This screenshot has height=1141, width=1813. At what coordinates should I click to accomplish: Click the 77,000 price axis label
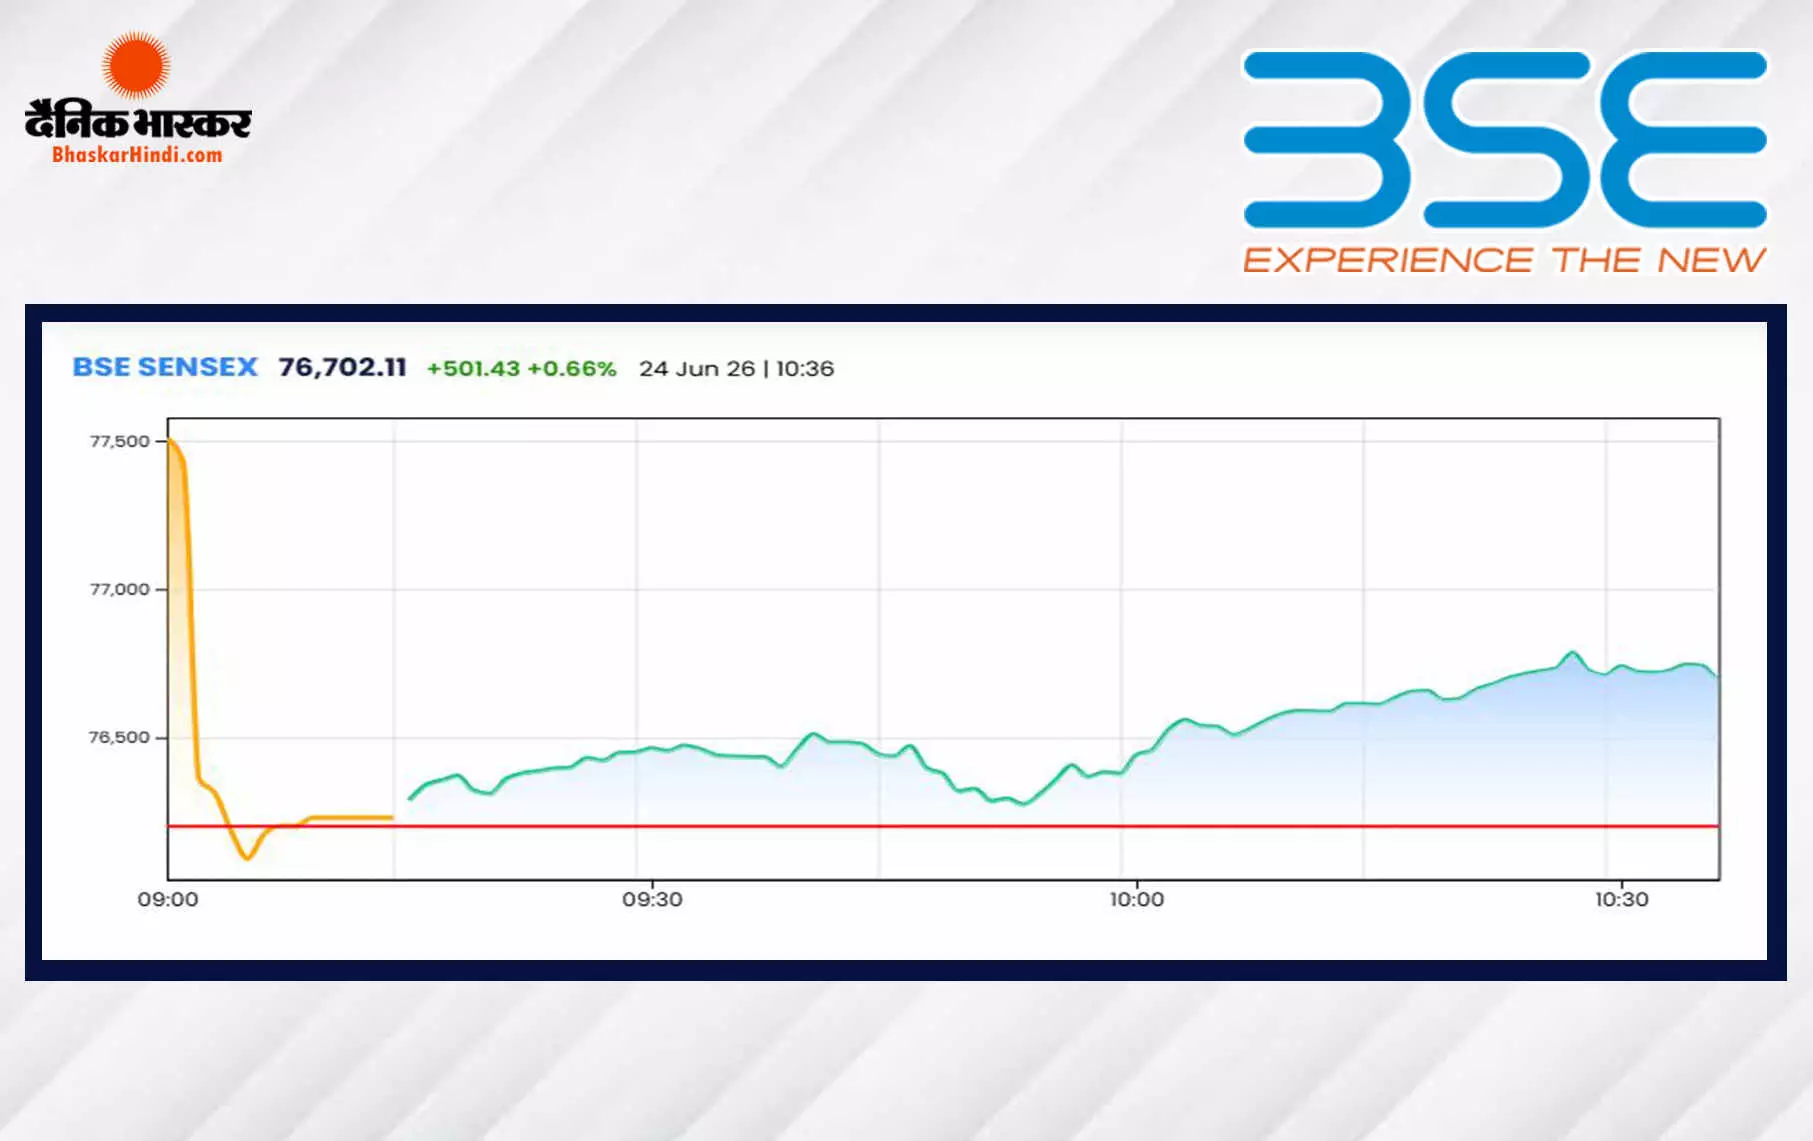click(119, 589)
